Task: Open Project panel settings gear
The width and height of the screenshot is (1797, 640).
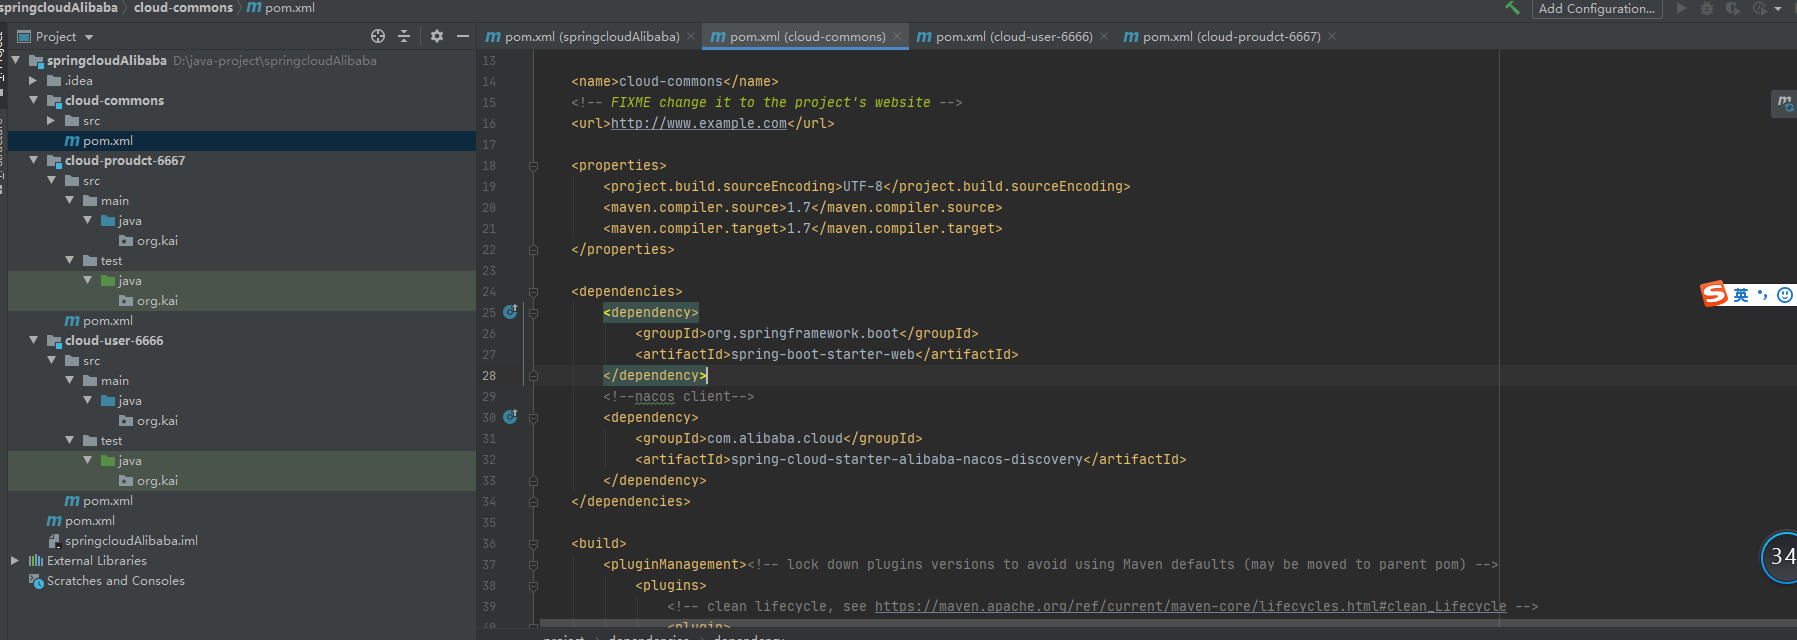Action: pos(437,36)
